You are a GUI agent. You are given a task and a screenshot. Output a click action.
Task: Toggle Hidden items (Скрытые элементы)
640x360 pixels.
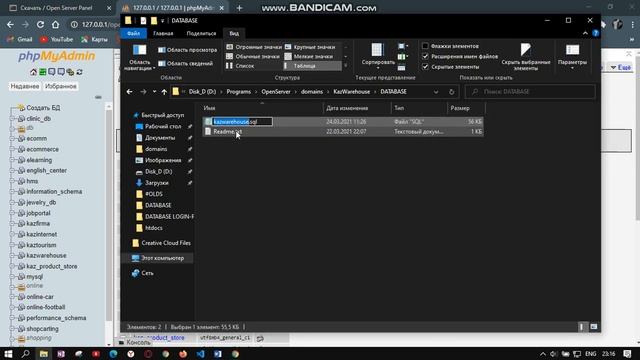451,67
